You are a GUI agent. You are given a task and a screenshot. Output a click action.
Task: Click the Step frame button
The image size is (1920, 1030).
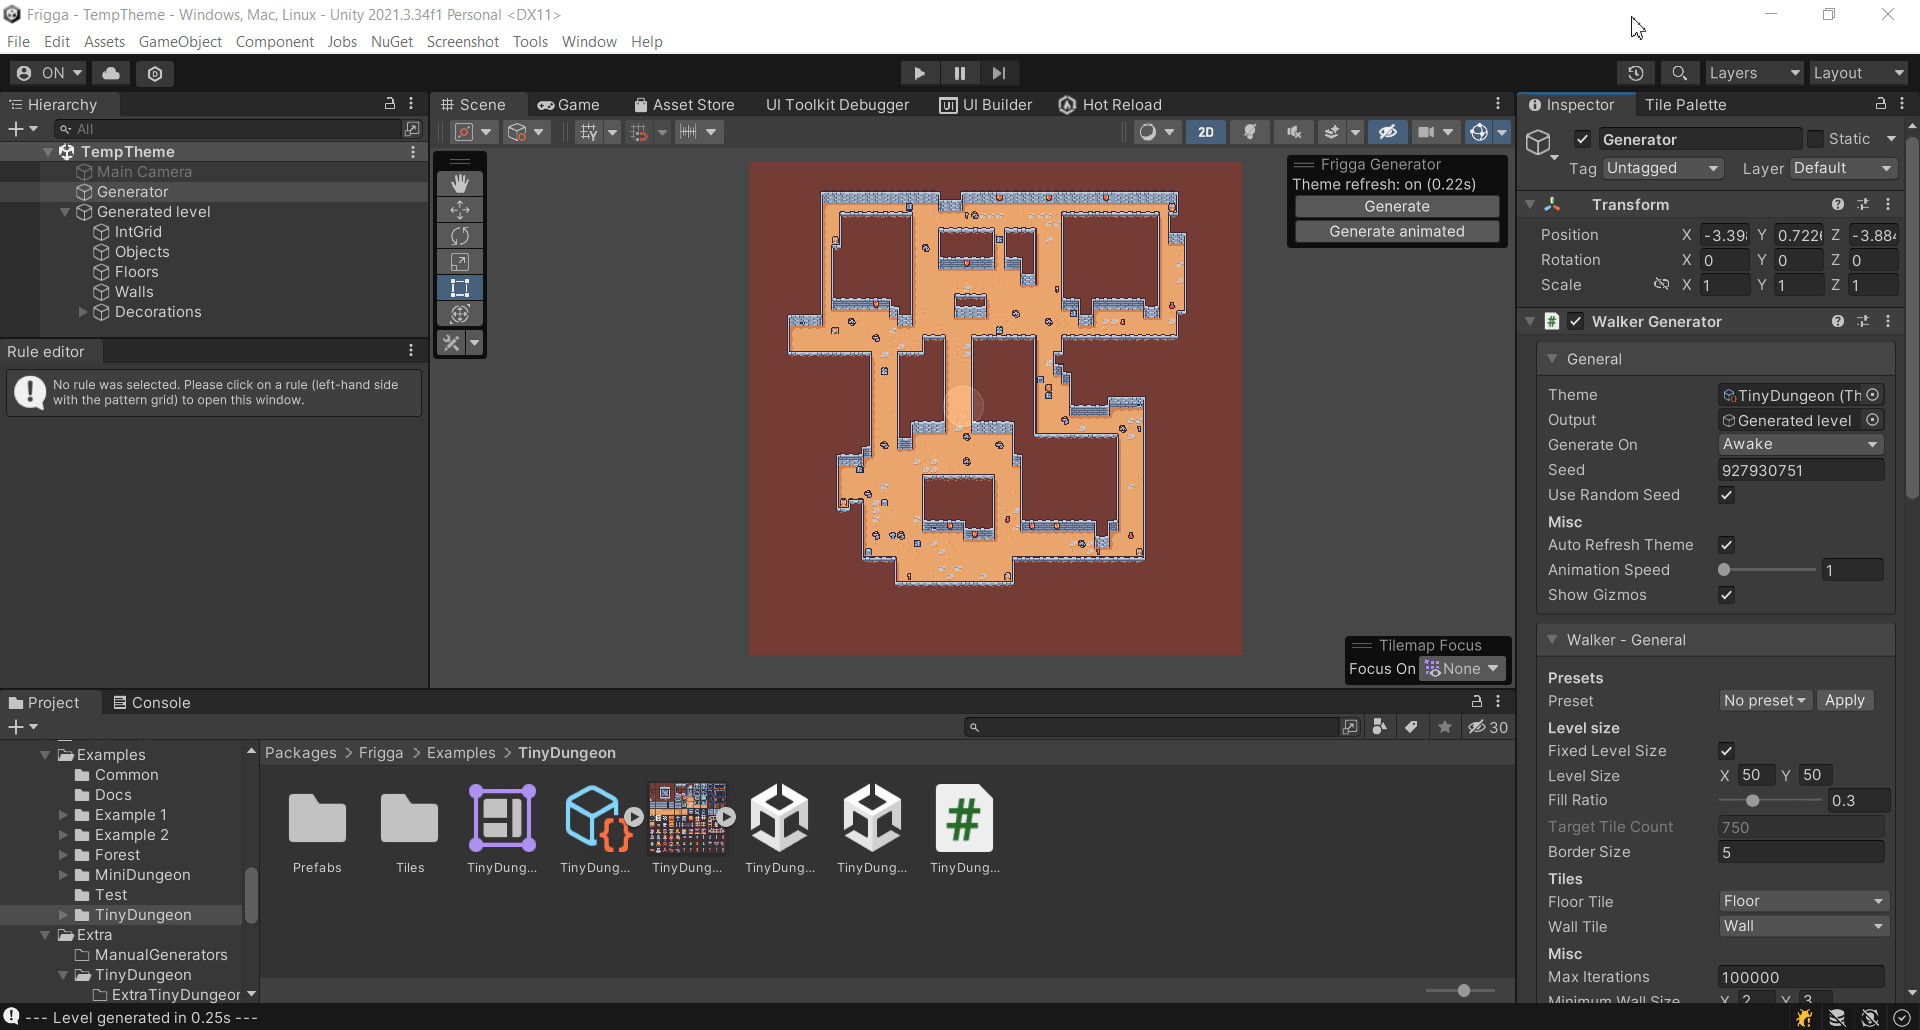(x=999, y=73)
